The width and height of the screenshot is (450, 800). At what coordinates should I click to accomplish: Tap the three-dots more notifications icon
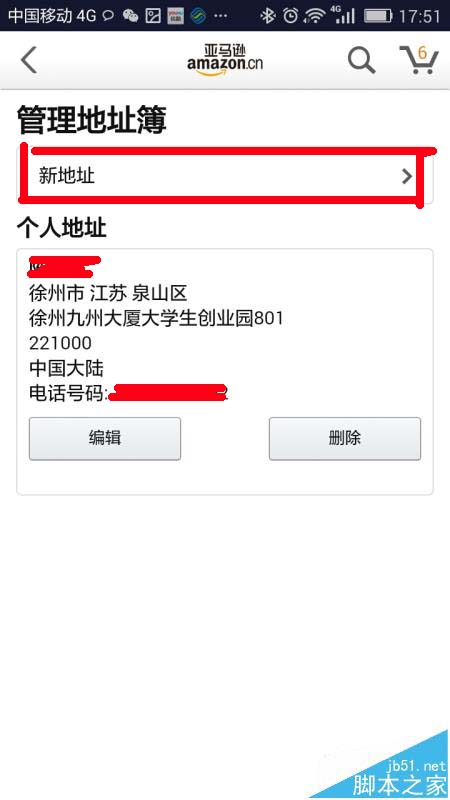click(220, 16)
